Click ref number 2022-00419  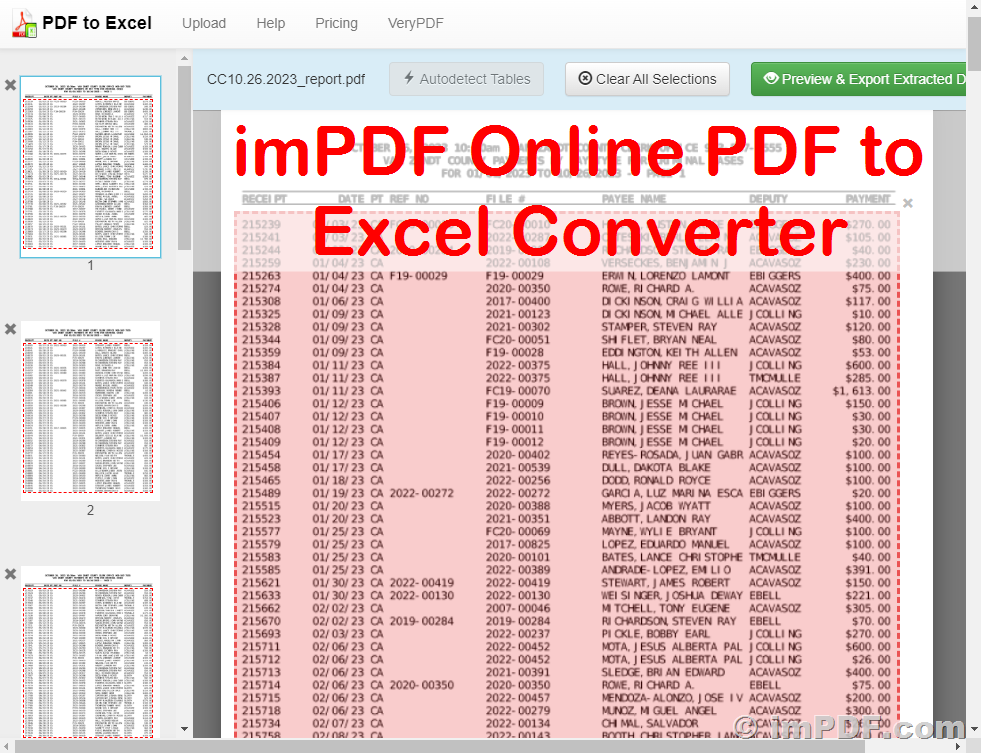click(x=422, y=583)
